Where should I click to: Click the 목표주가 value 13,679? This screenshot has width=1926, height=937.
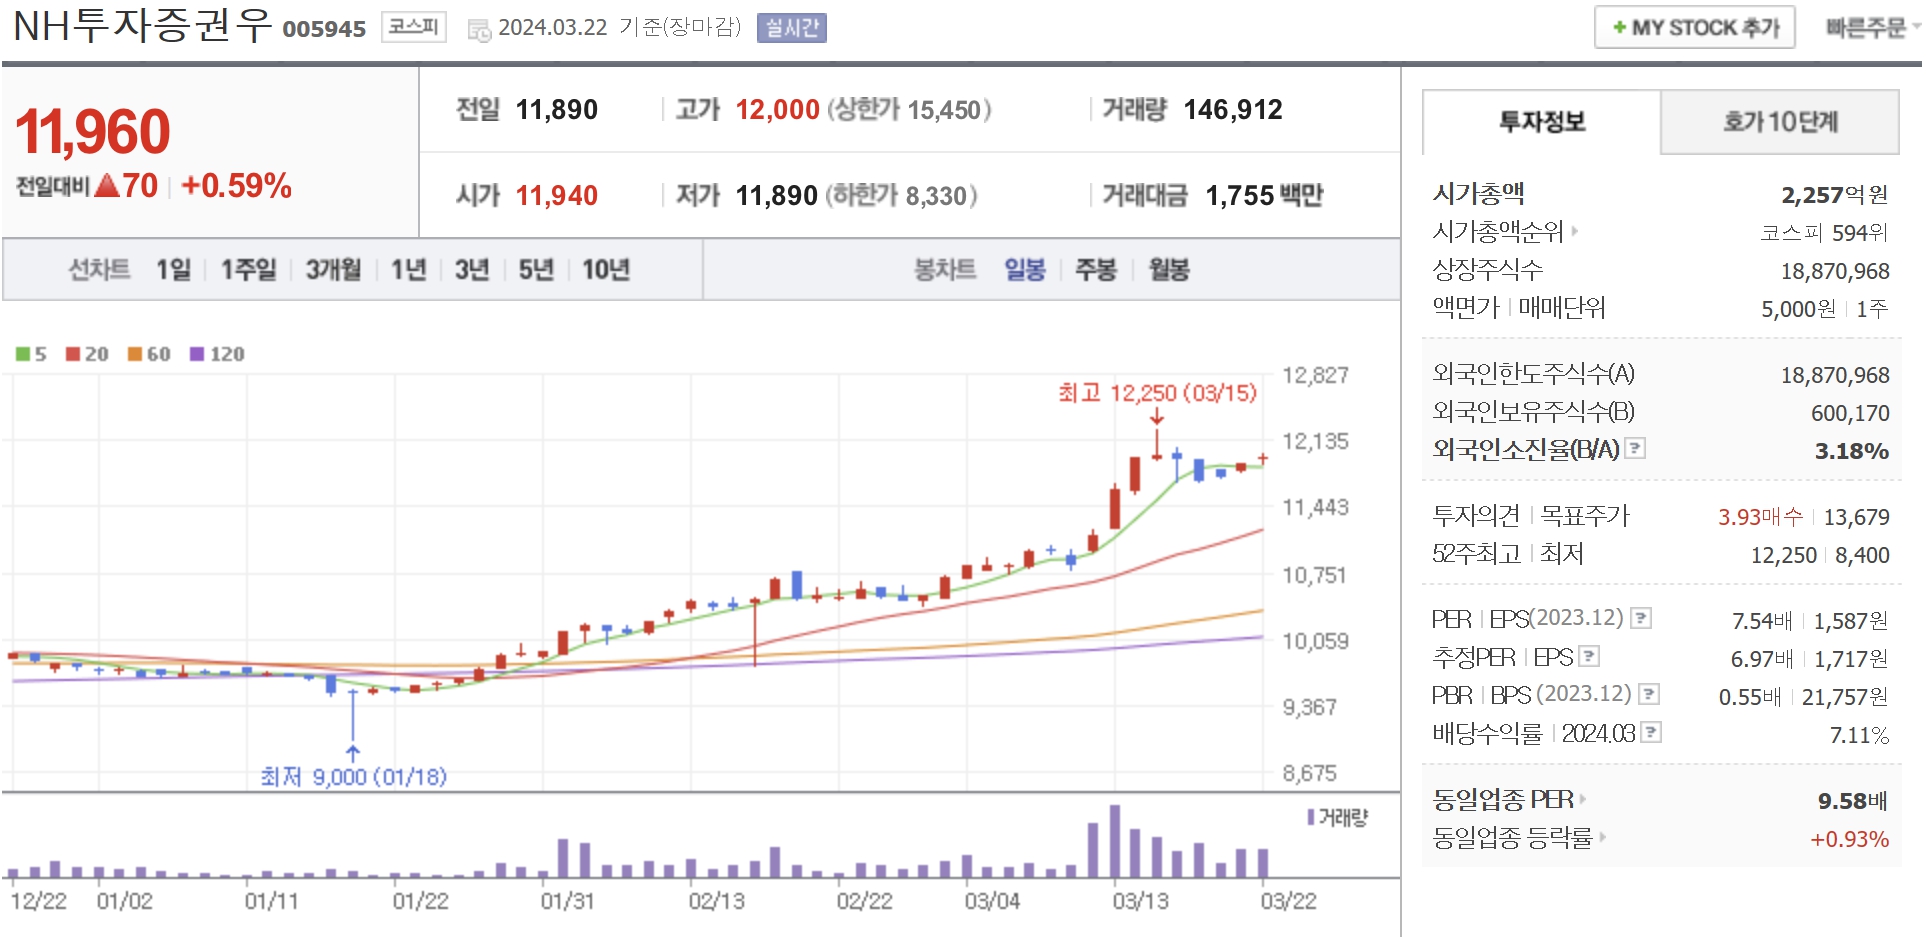[x=1856, y=517]
